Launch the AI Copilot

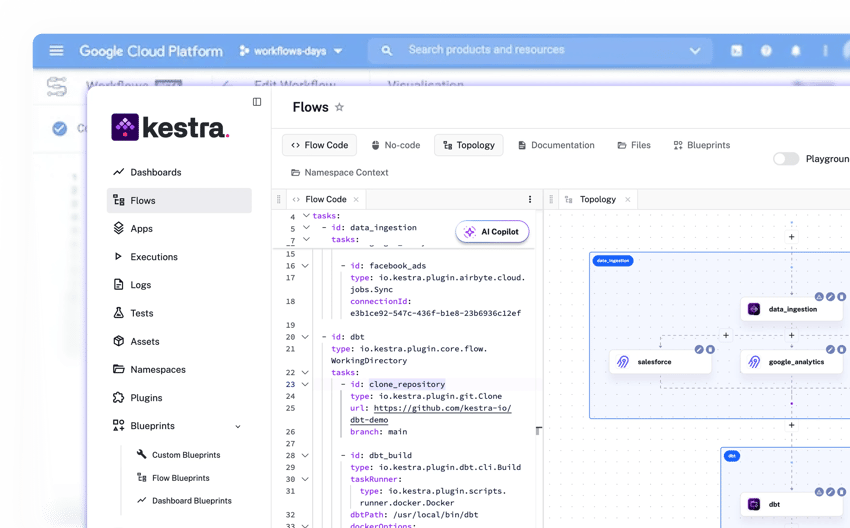click(x=492, y=232)
